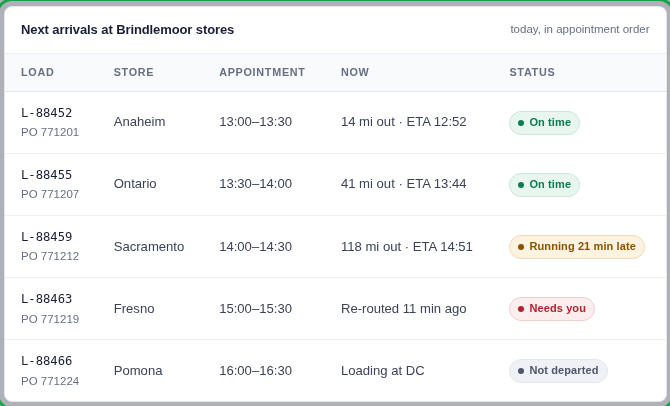Click the Fresno store cell
This screenshot has width=670, height=406.
134,309
